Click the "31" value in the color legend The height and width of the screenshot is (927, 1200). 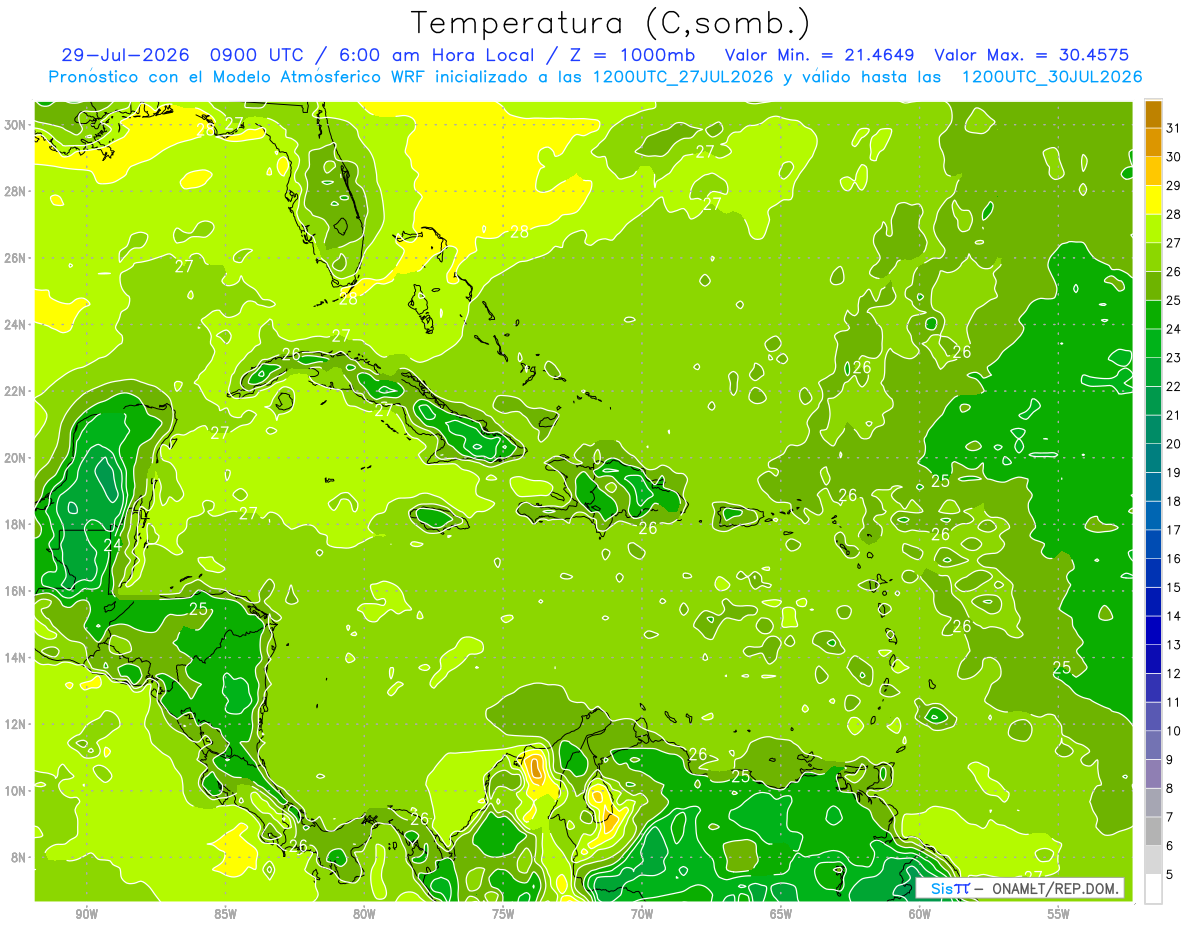(x=1174, y=128)
